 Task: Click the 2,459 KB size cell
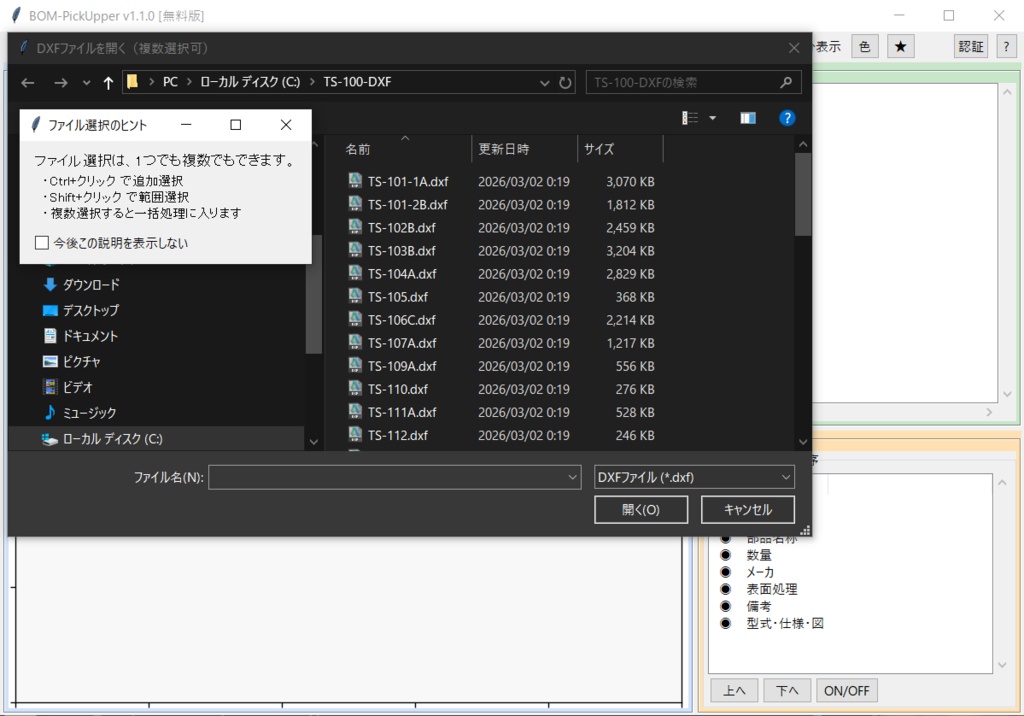pos(630,227)
